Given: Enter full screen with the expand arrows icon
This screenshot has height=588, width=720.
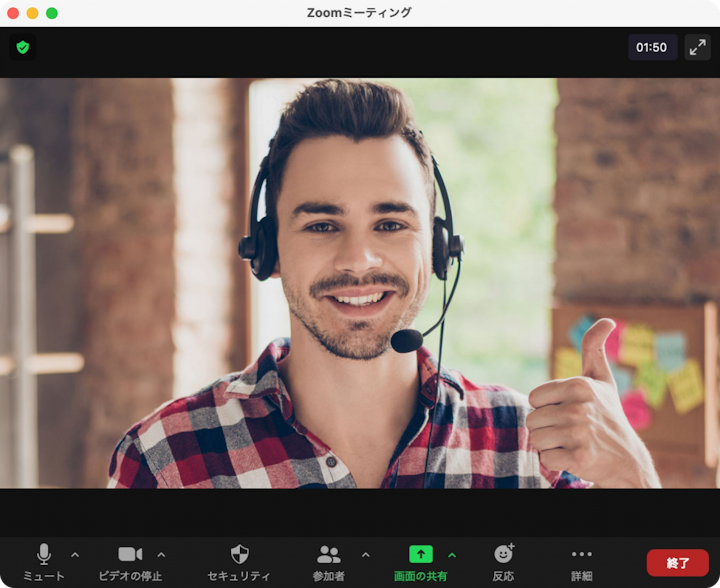Looking at the screenshot, I should click(697, 47).
